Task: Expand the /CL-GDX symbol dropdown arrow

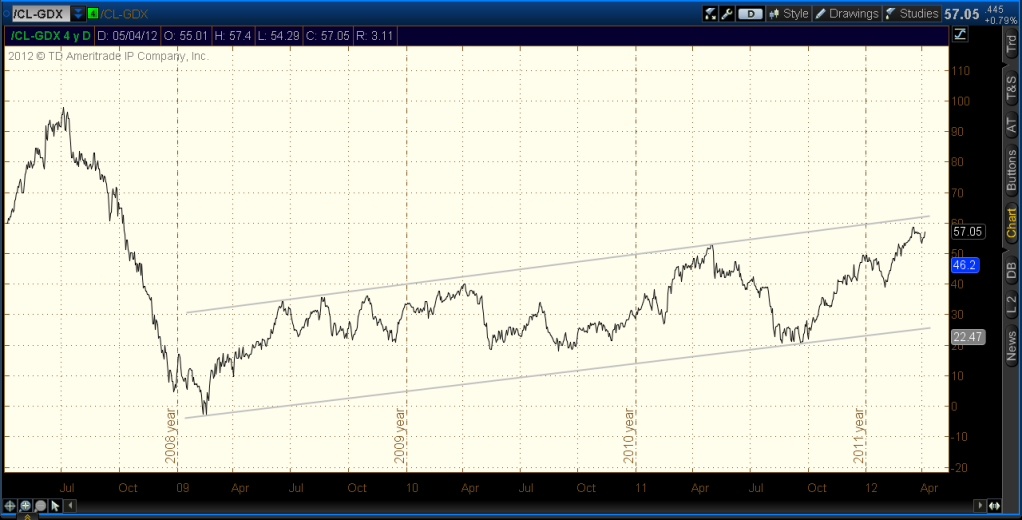Action: 78,14
